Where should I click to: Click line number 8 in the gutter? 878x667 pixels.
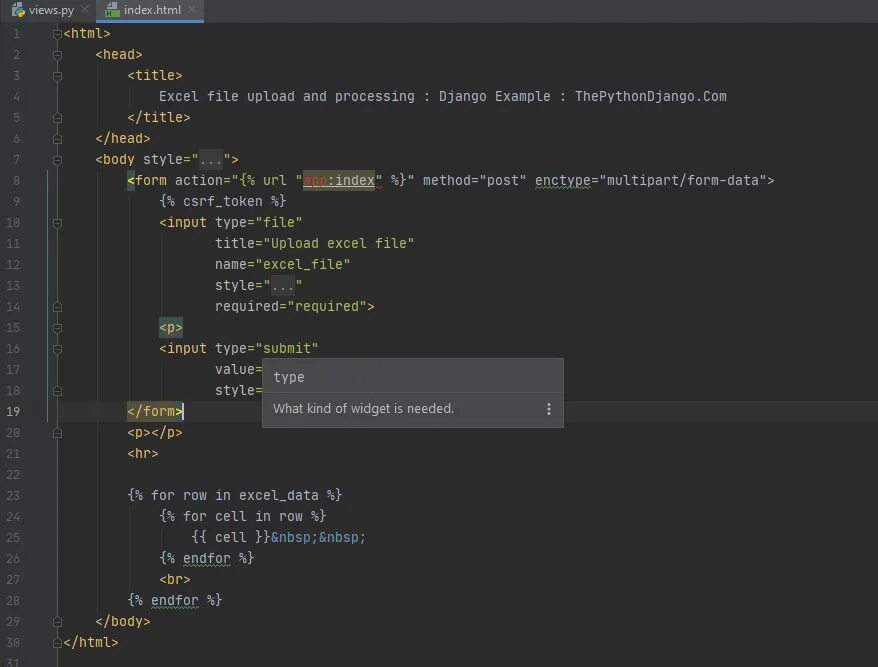[x=16, y=180]
